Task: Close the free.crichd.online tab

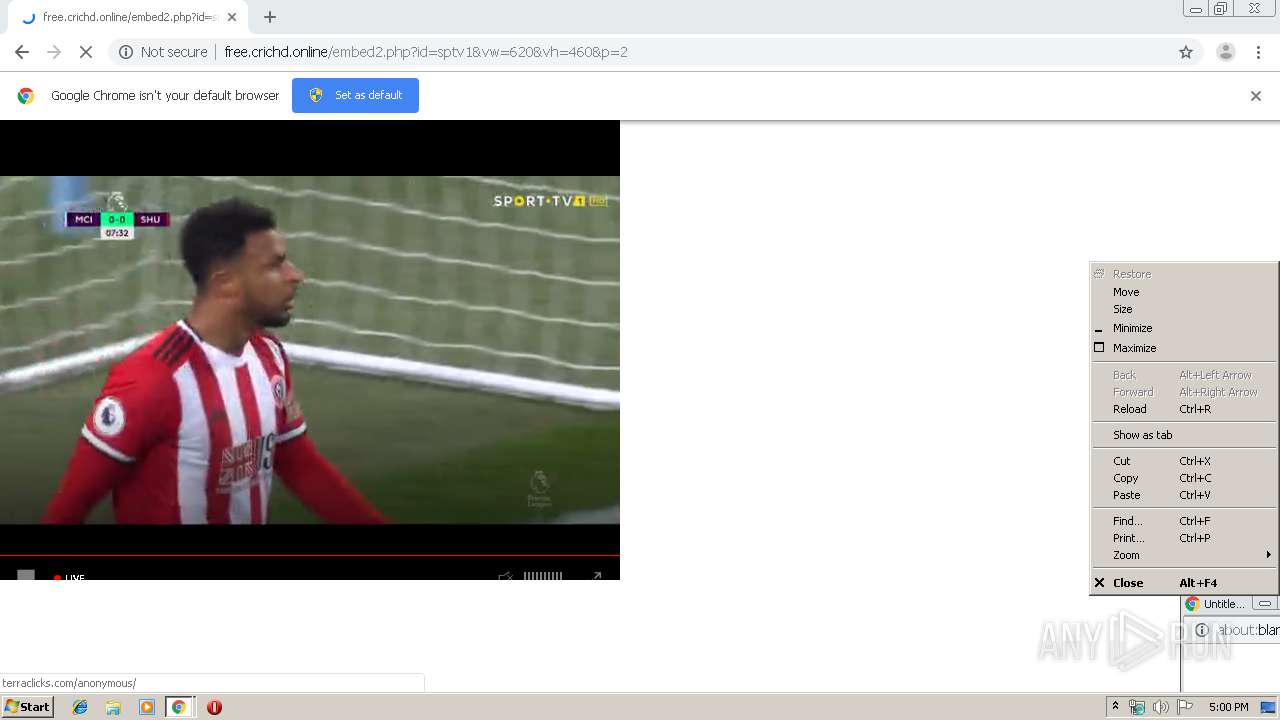Action: [232, 17]
